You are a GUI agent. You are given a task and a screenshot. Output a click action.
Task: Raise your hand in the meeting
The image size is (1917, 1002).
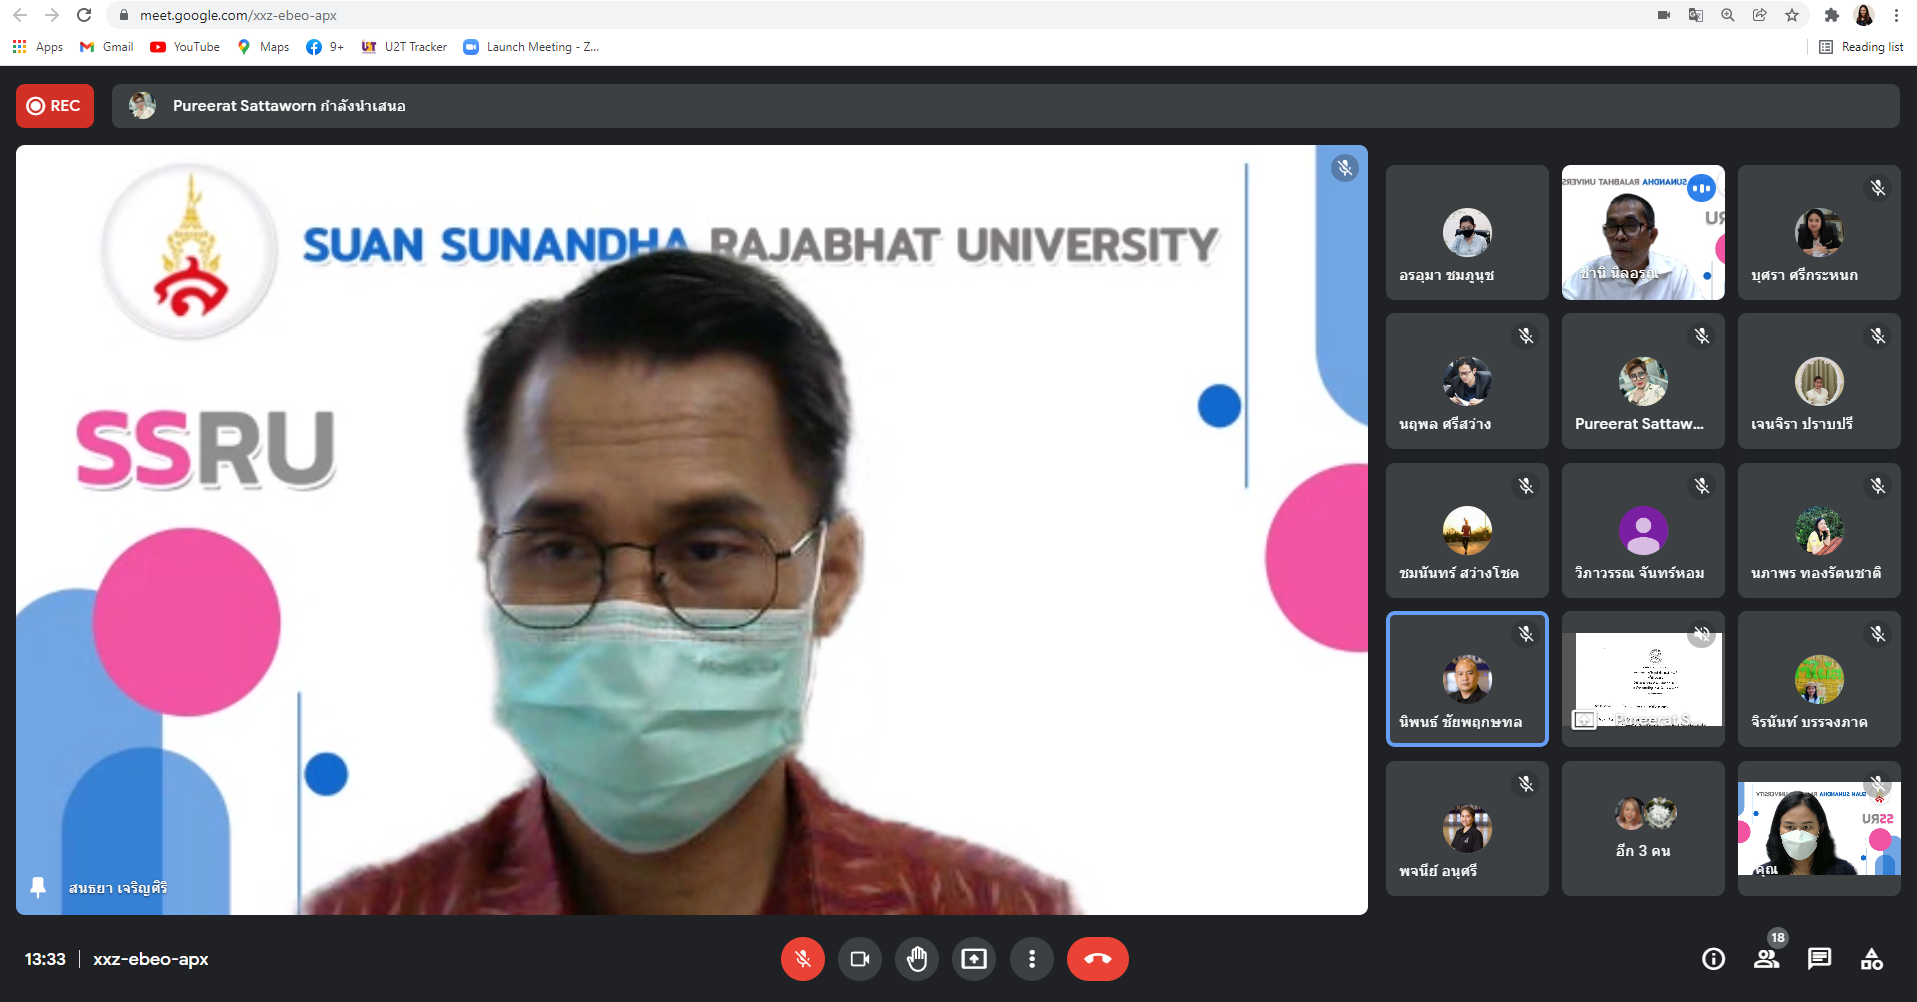pyautogui.click(x=917, y=959)
